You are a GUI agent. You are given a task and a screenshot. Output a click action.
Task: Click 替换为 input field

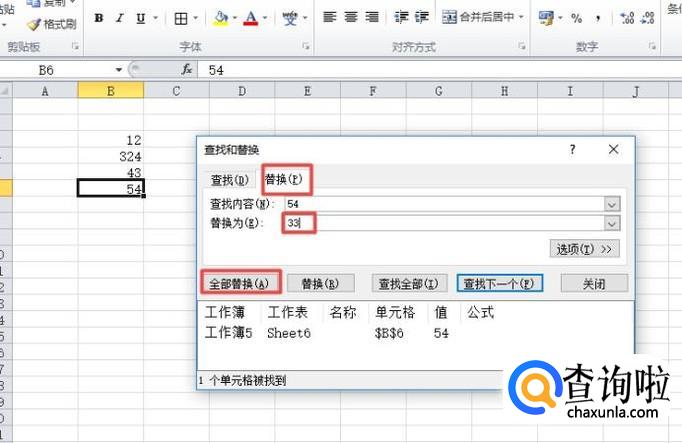pyautogui.click(x=445, y=223)
